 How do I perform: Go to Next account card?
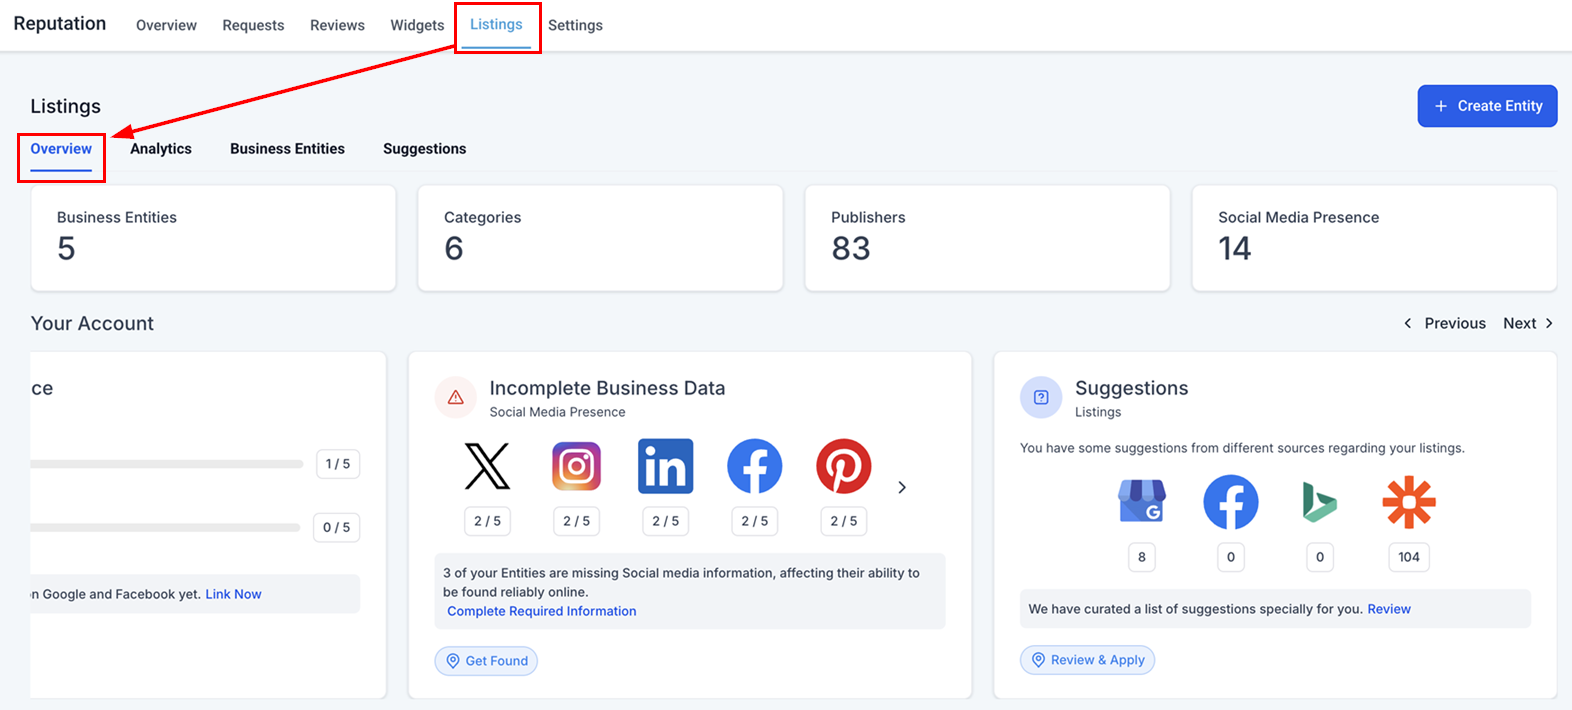click(x=1527, y=323)
